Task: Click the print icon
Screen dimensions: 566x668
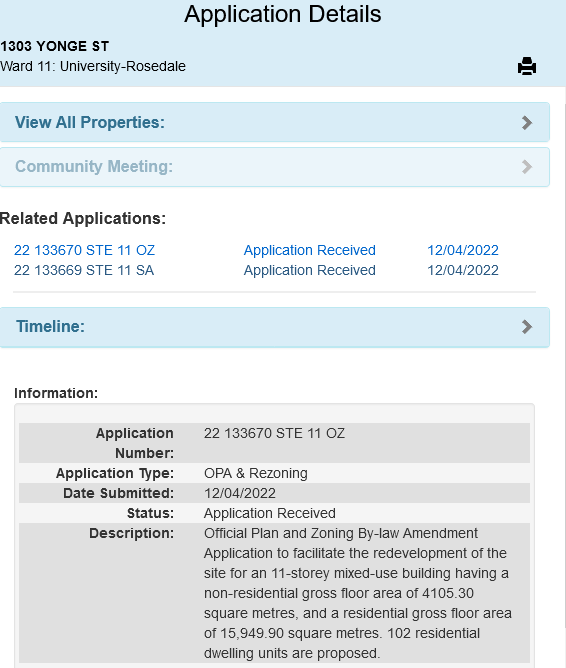Action: [527, 66]
